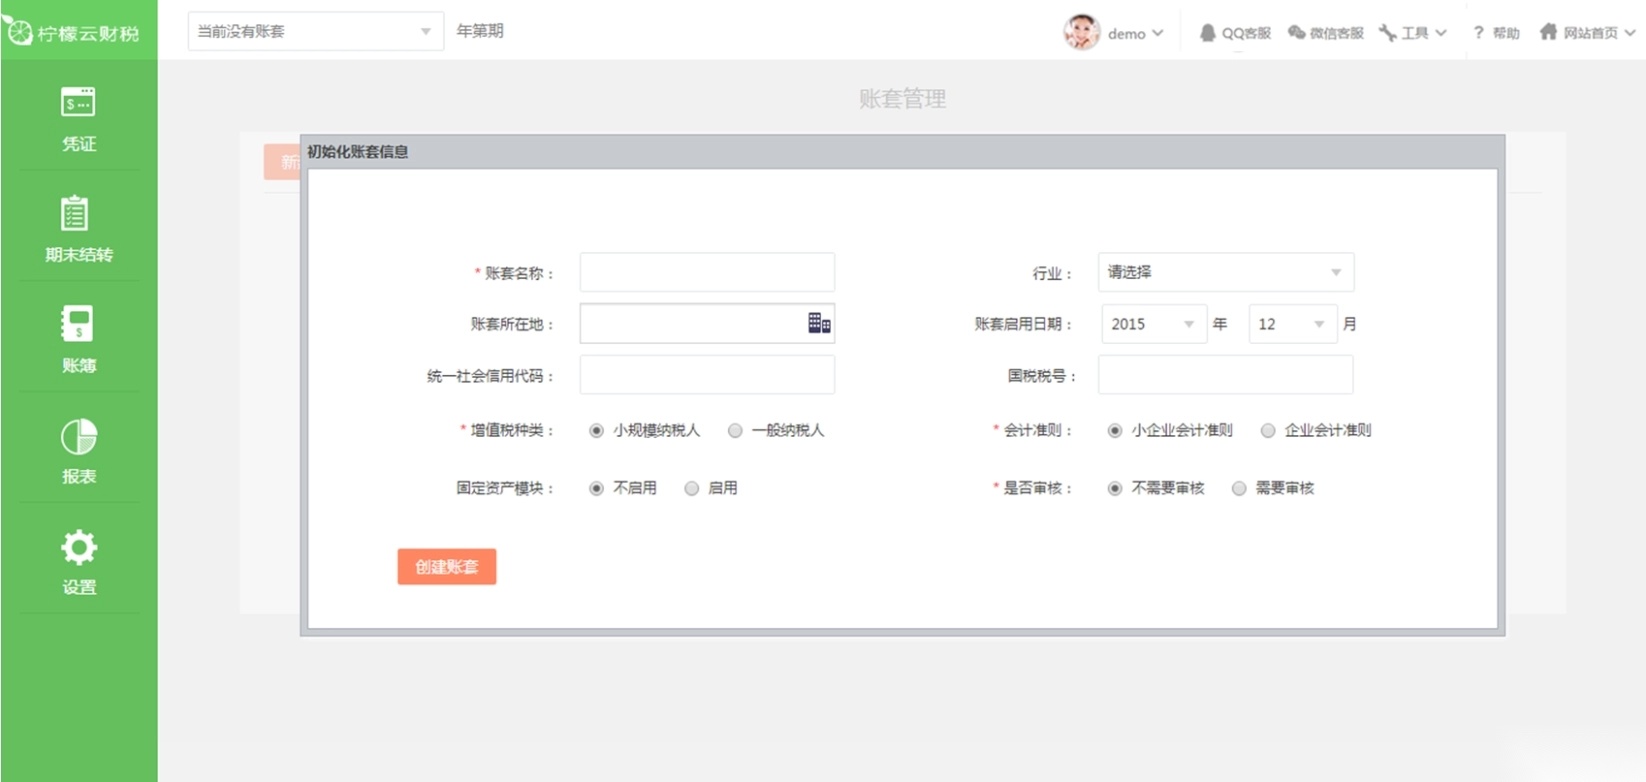
Task: Open the 行业 请选择 dropdown
Action: pos(1225,272)
